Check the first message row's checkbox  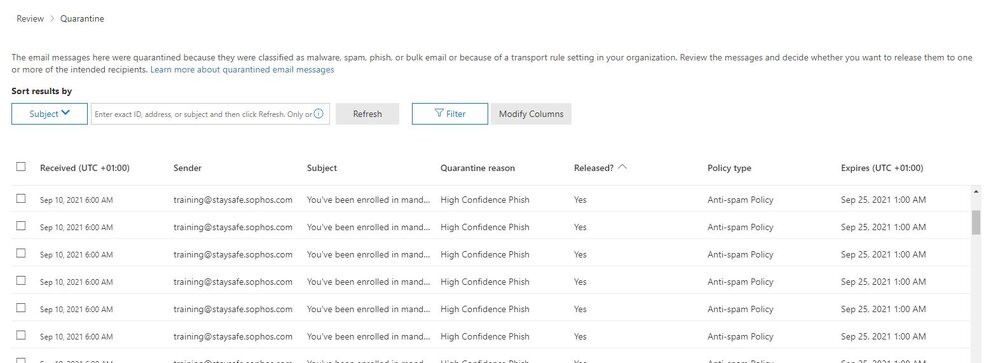[21, 198]
